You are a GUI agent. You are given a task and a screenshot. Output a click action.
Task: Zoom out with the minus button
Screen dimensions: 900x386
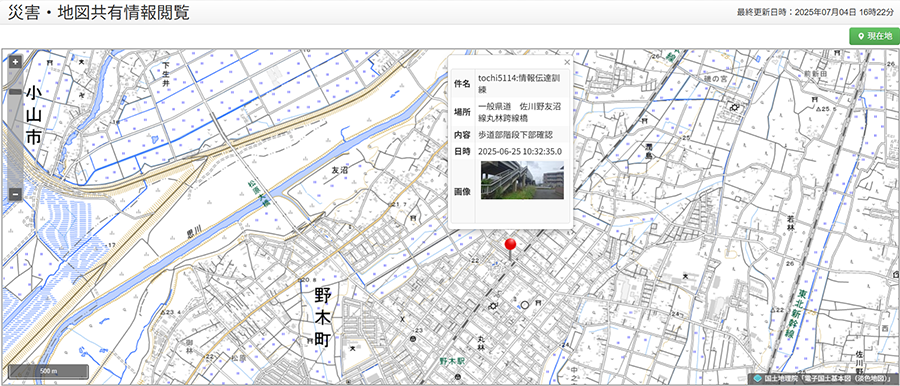pos(15,194)
